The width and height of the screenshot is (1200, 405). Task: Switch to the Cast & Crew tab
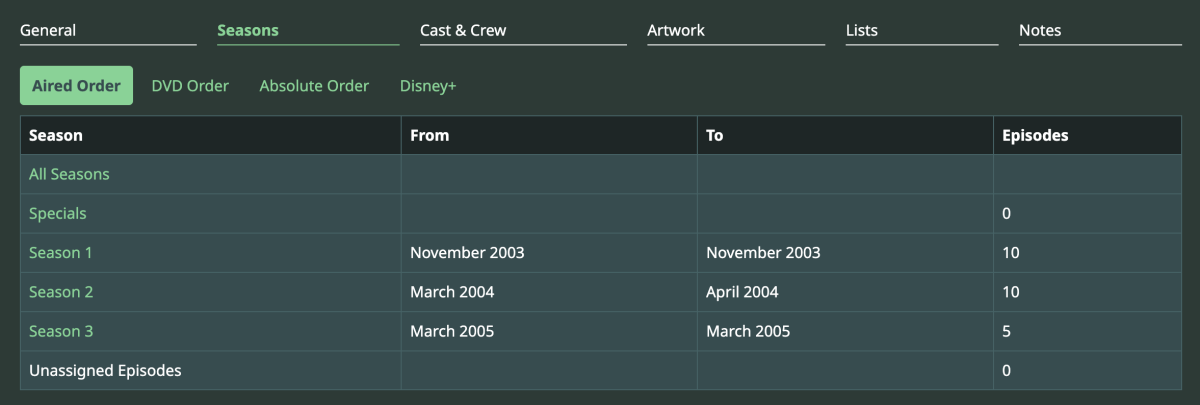(x=463, y=30)
